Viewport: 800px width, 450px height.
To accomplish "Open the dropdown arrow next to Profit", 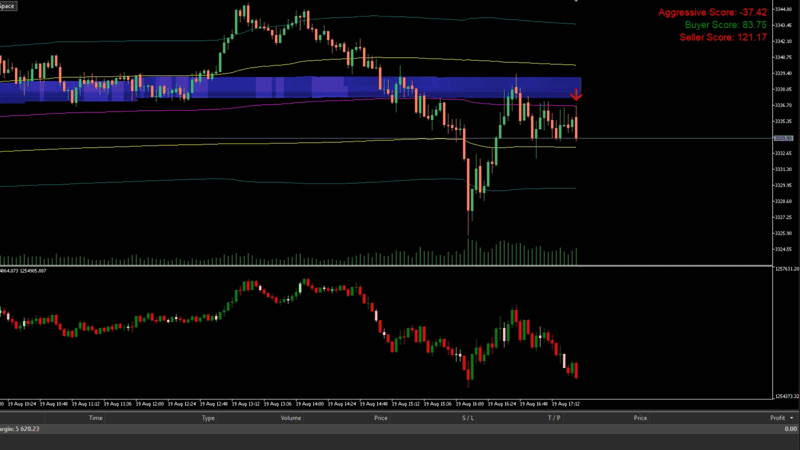I will [792, 418].
